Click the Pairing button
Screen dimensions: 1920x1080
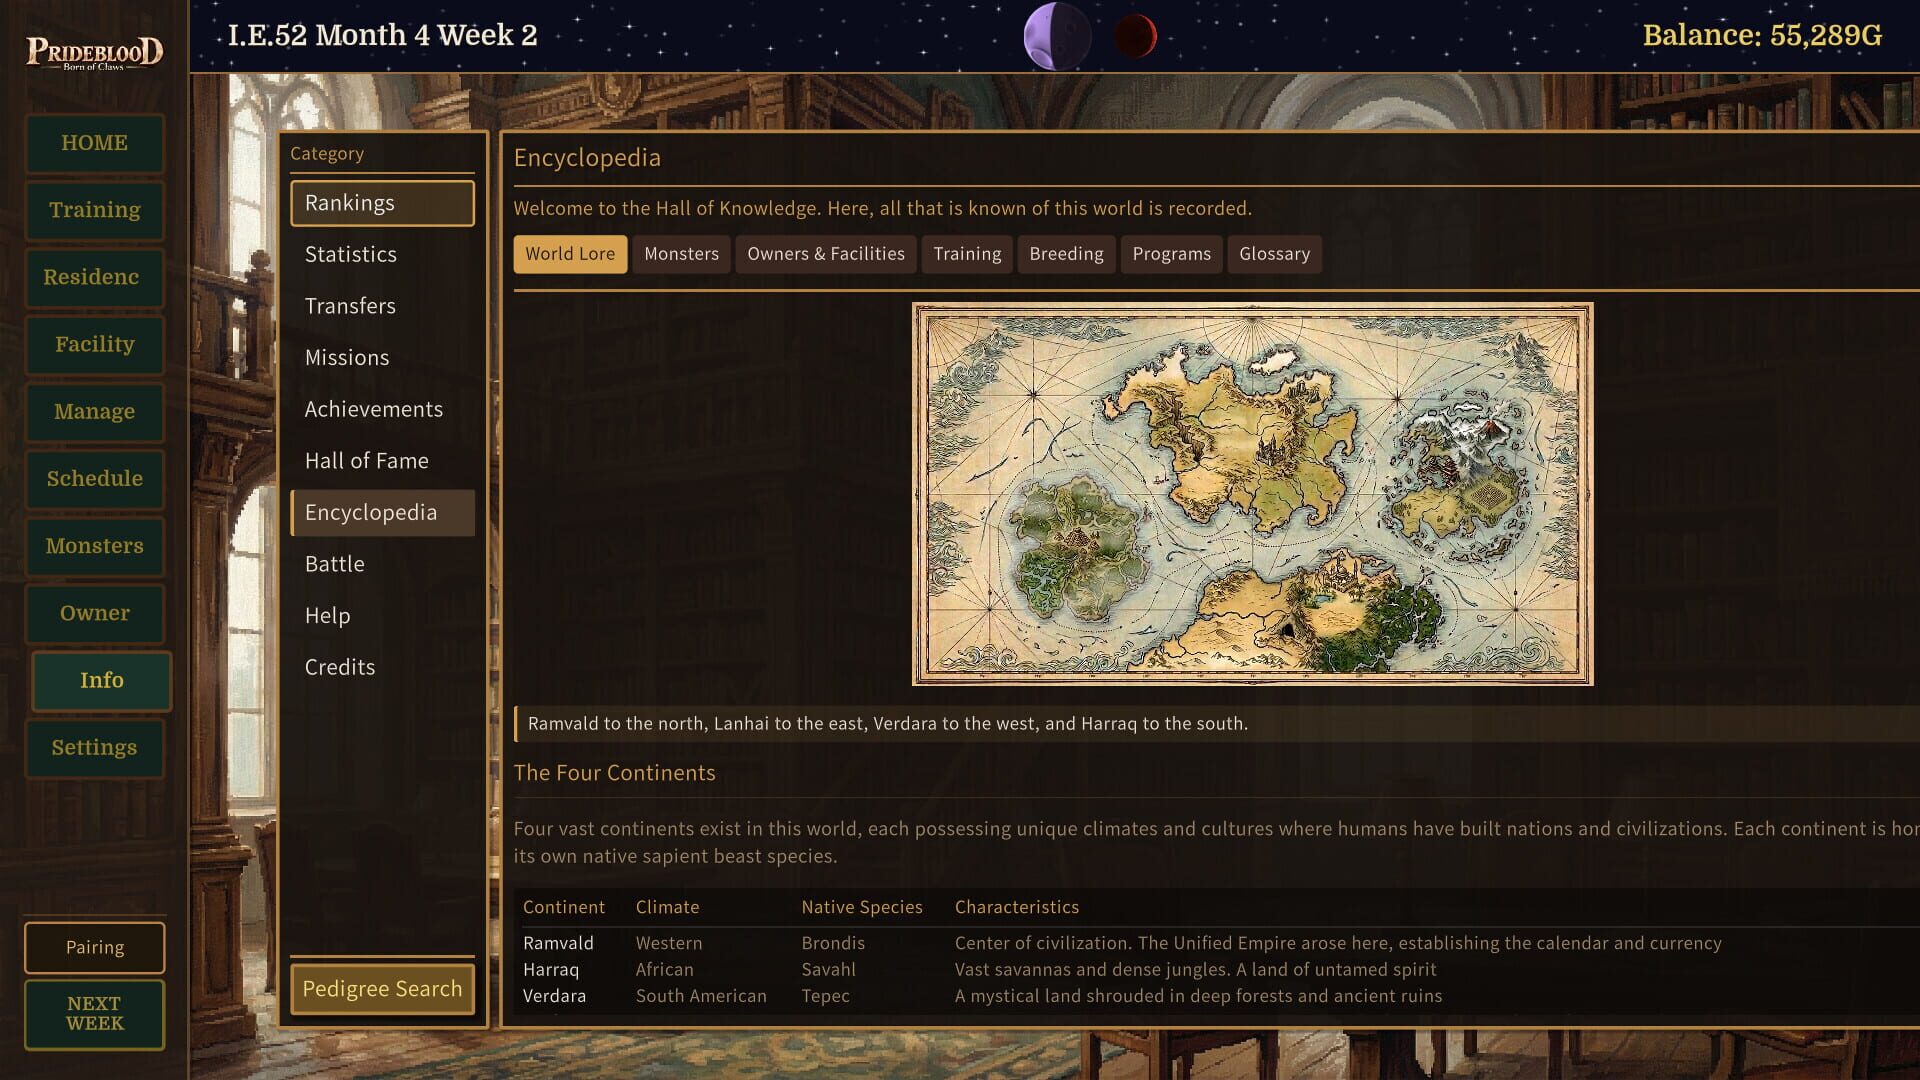[94, 947]
